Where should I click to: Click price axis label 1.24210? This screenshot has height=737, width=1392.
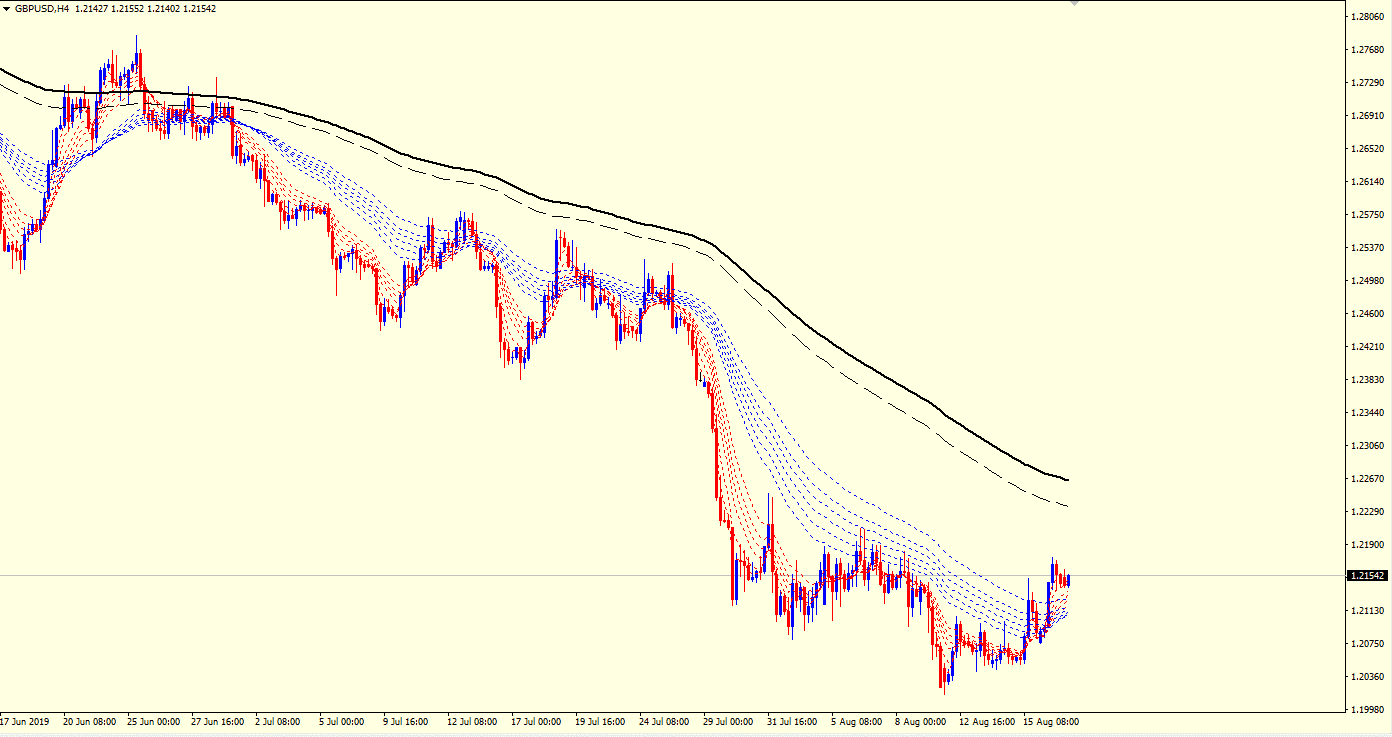(x=1366, y=347)
